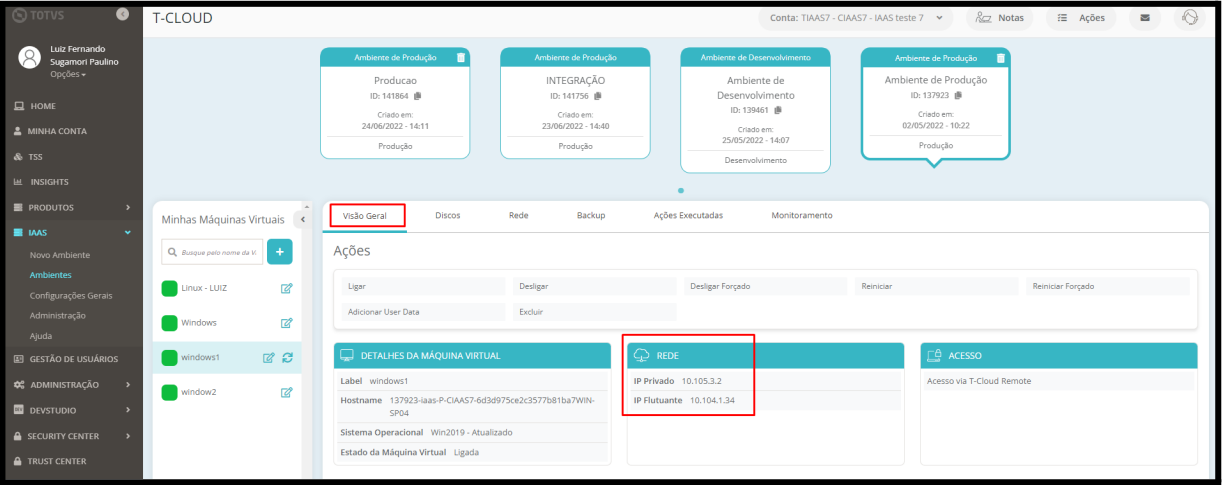Copy ID 139461 with the copy icon
The image size is (1222, 485).
click(776, 109)
